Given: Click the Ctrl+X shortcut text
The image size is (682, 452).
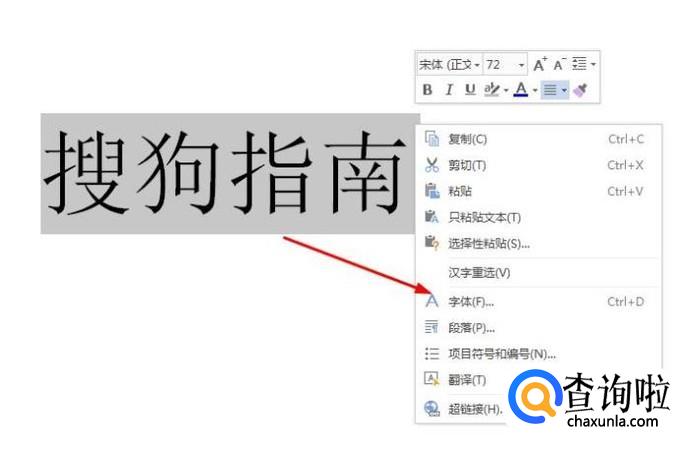Looking at the screenshot, I should click(x=625, y=165).
